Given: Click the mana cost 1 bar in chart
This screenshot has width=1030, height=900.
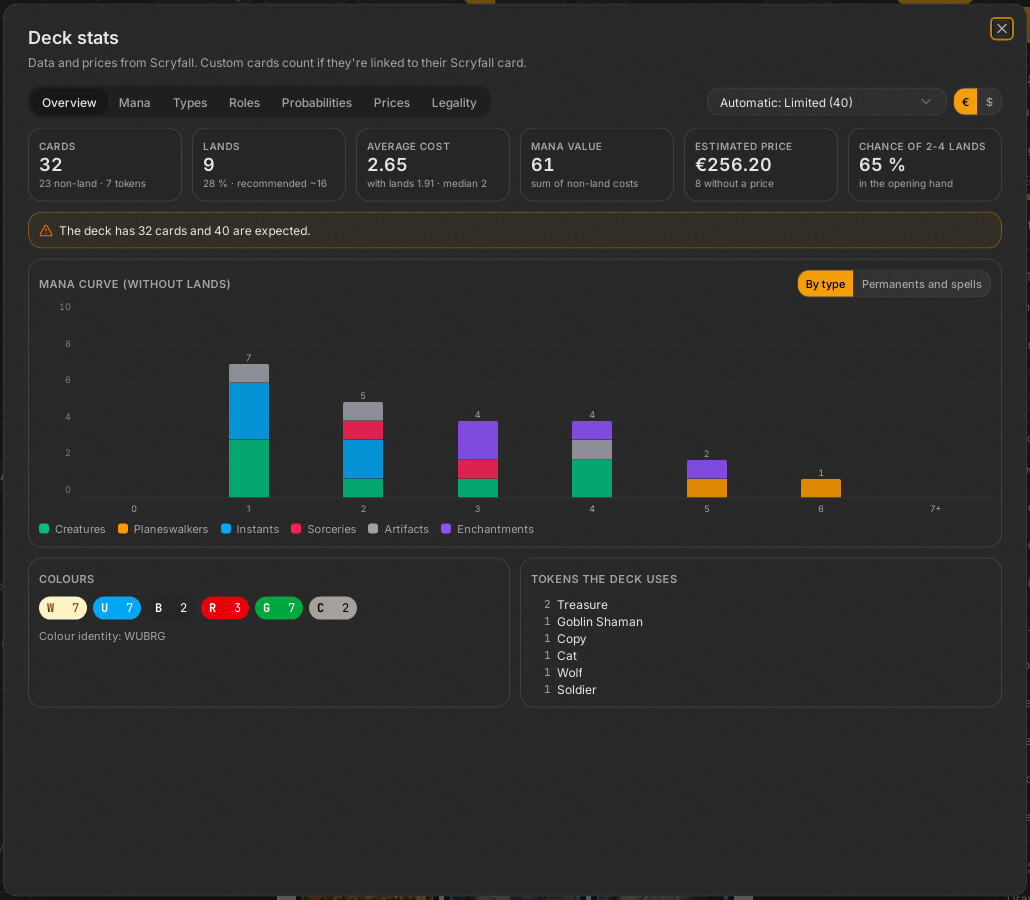Looking at the screenshot, I should pos(249,430).
